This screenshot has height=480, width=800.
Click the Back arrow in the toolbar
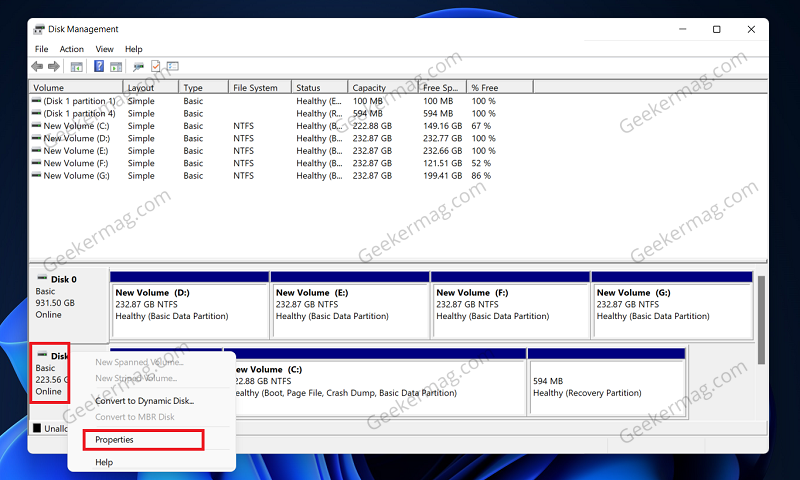click(37, 66)
